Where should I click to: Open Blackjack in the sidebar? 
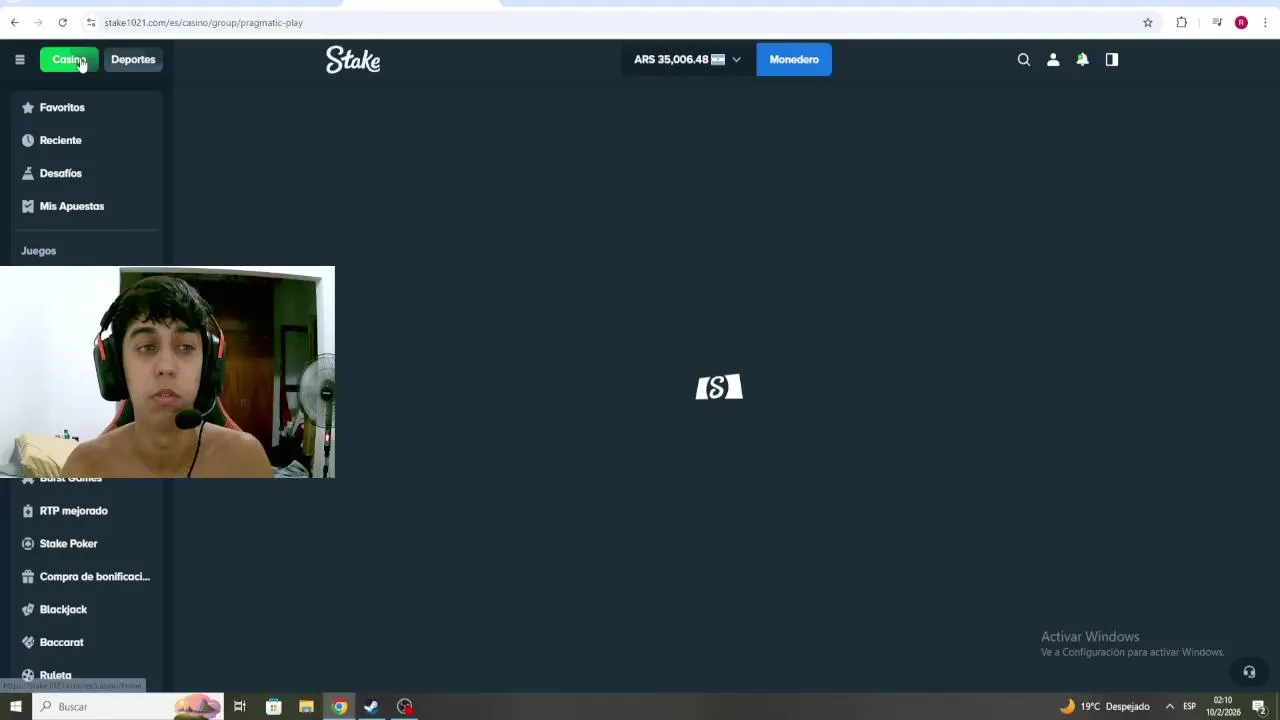[x=87, y=610]
